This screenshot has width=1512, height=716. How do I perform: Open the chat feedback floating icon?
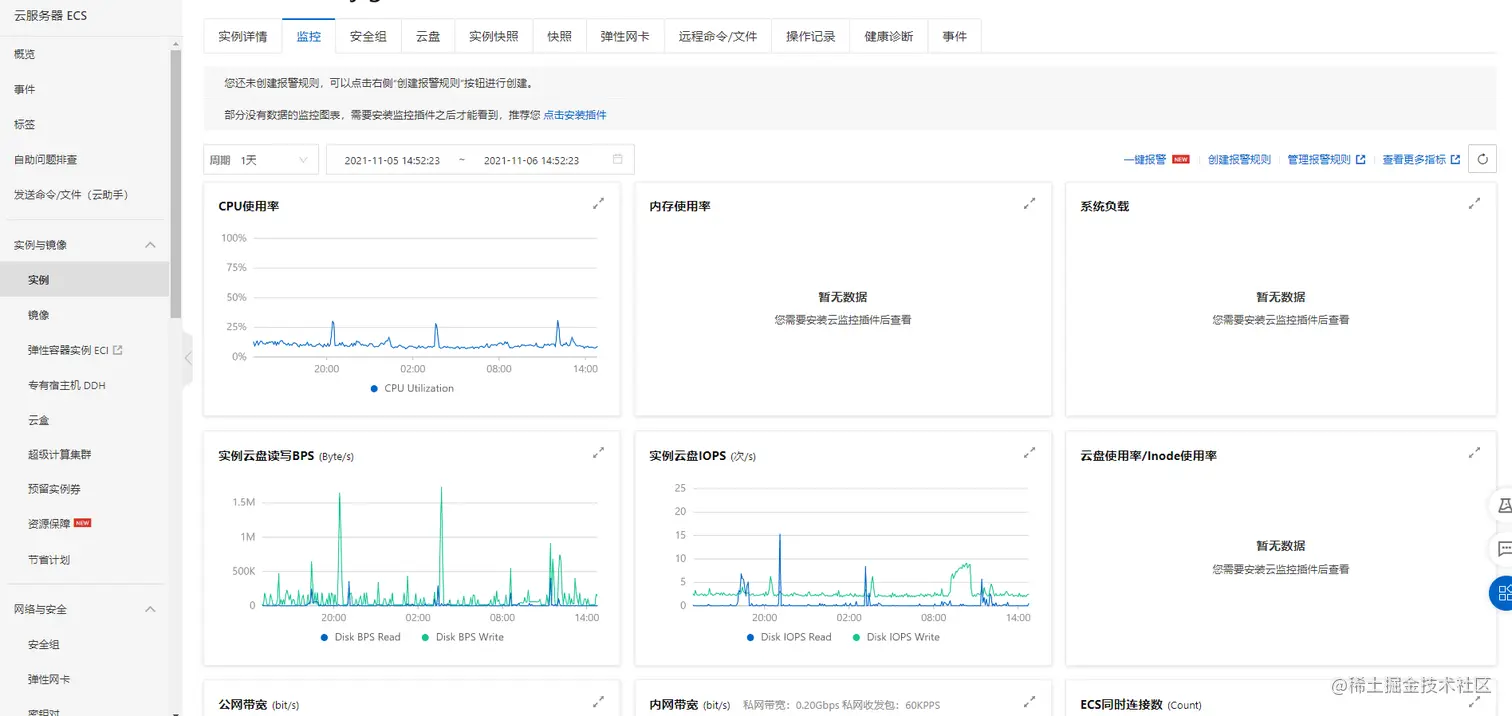[x=1503, y=549]
